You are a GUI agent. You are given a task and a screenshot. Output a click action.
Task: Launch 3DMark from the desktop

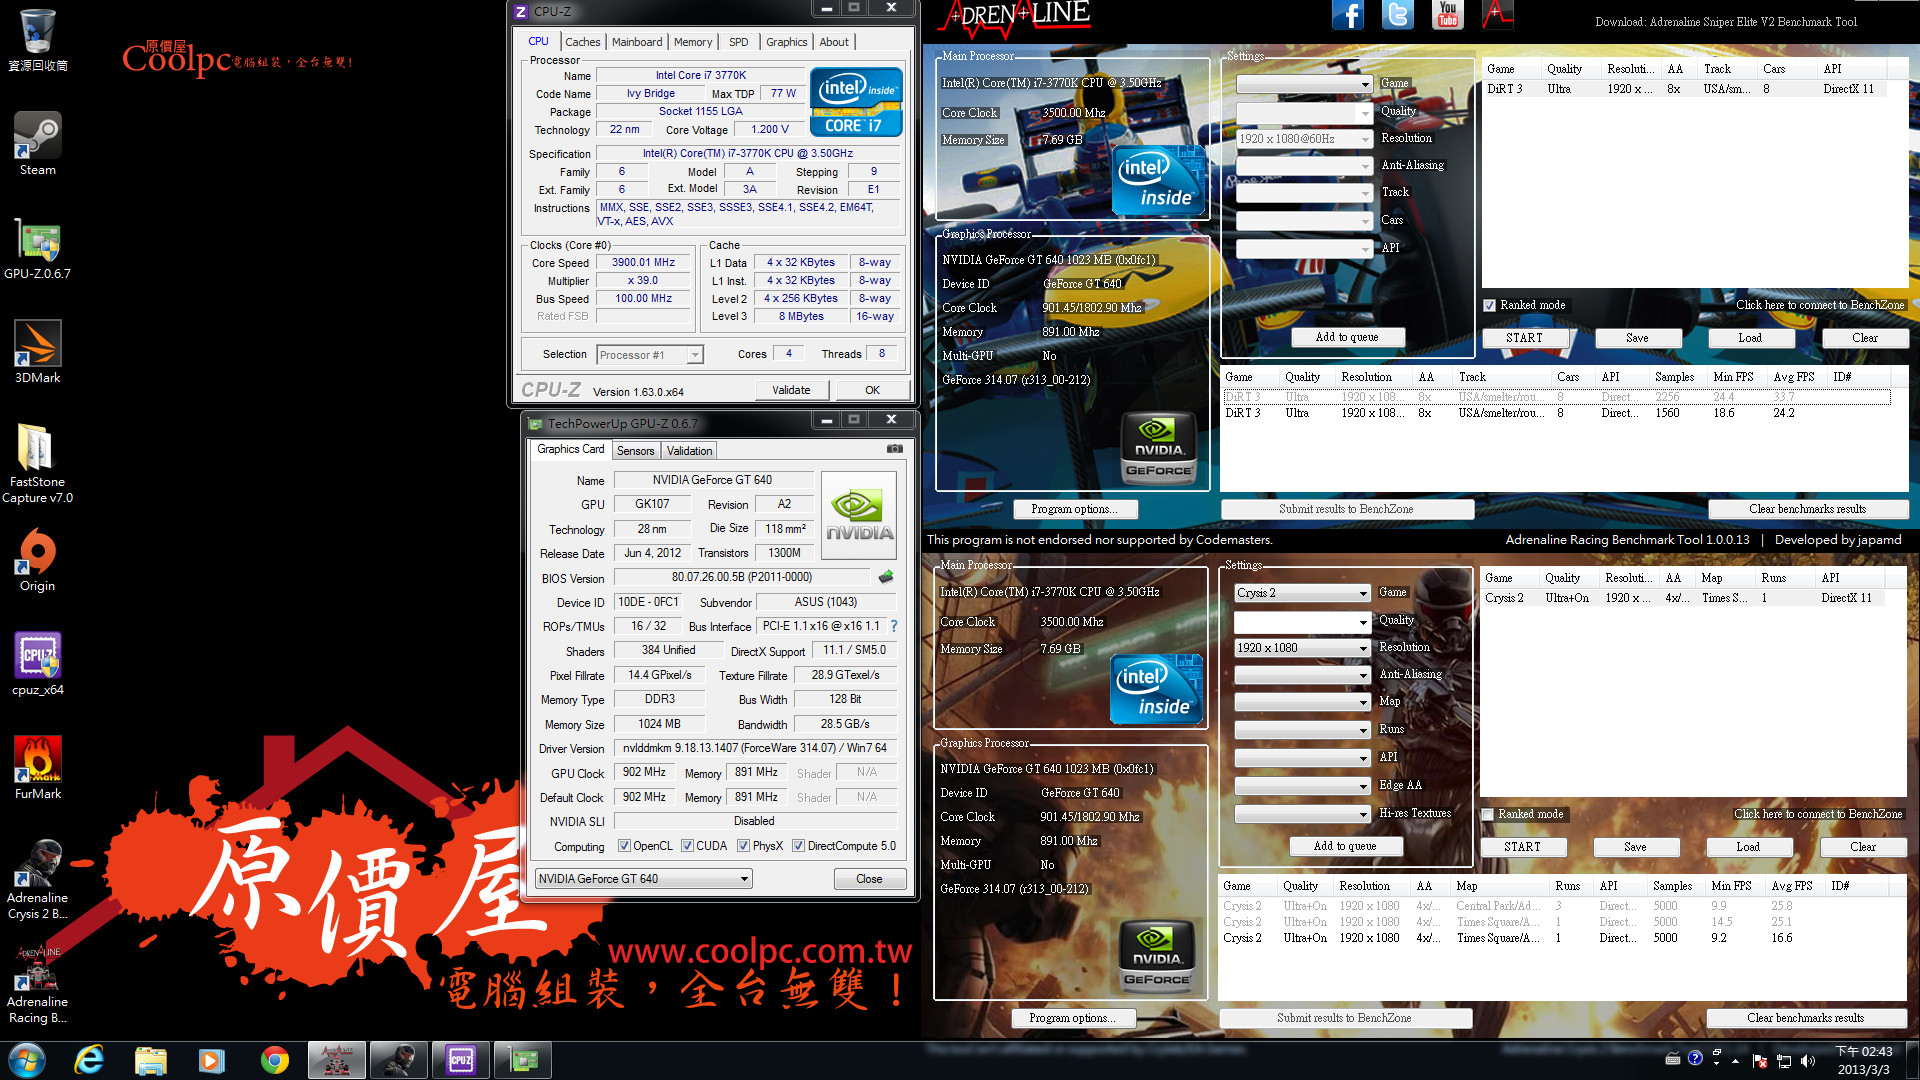pyautogui.click(x=37, y=351)
